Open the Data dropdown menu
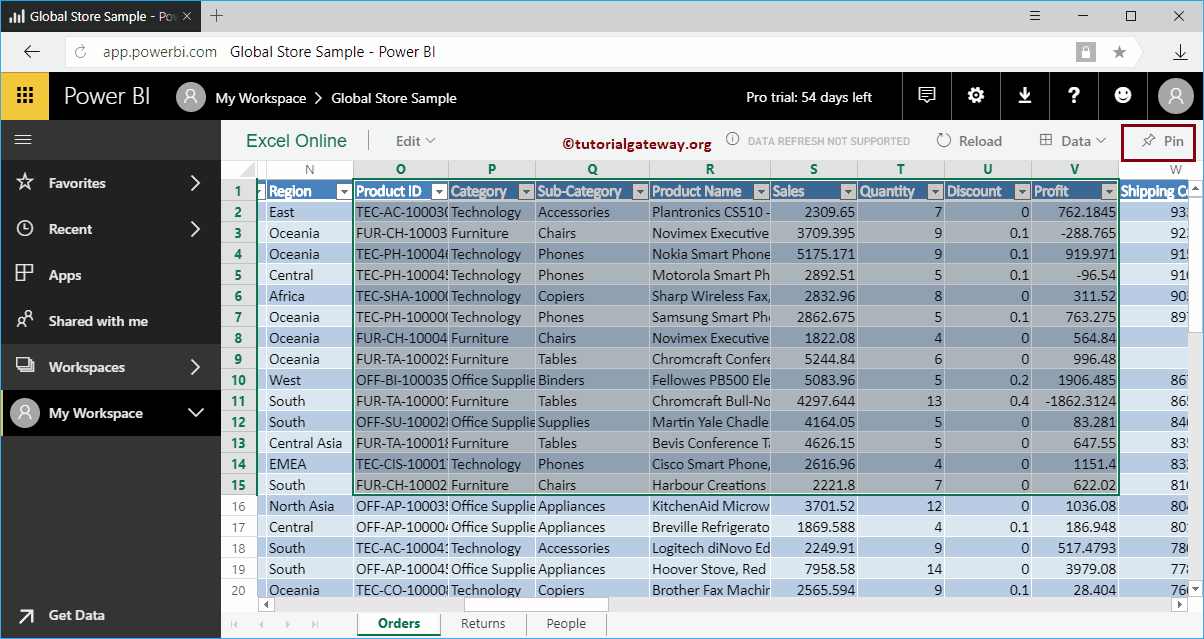Viewport: 1204px width, 639px height. (1073, 141)
